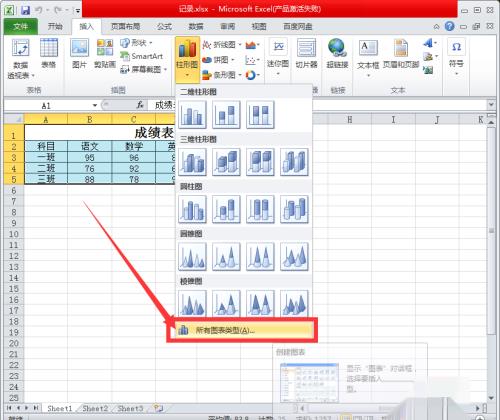Switch to the 数据 Data tab
Image resolution: width=500 pixels, height=420 pixels.
click(196, 26)
